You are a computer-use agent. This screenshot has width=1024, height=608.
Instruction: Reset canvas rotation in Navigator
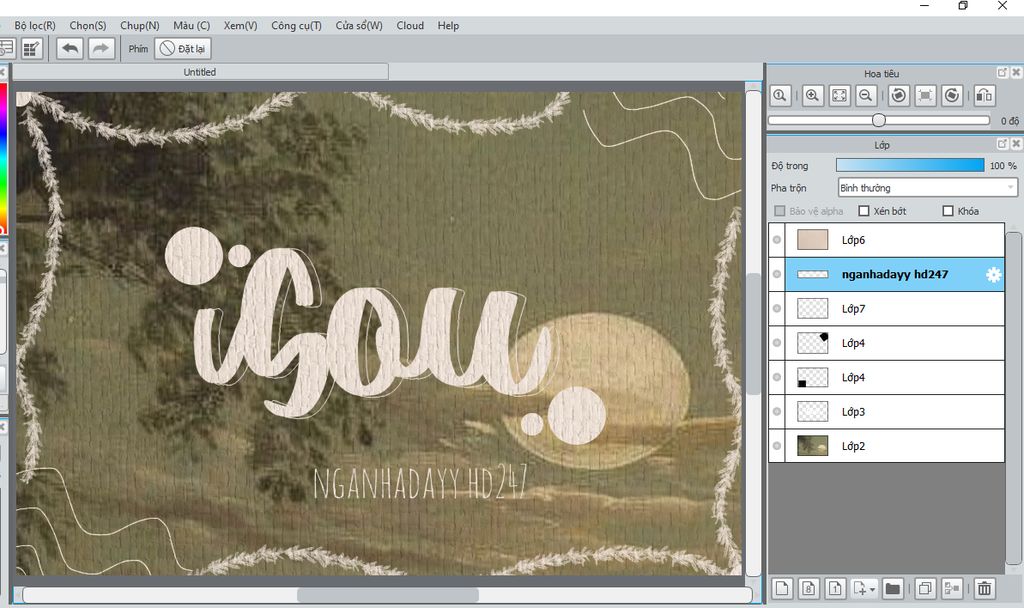point(925,95)
